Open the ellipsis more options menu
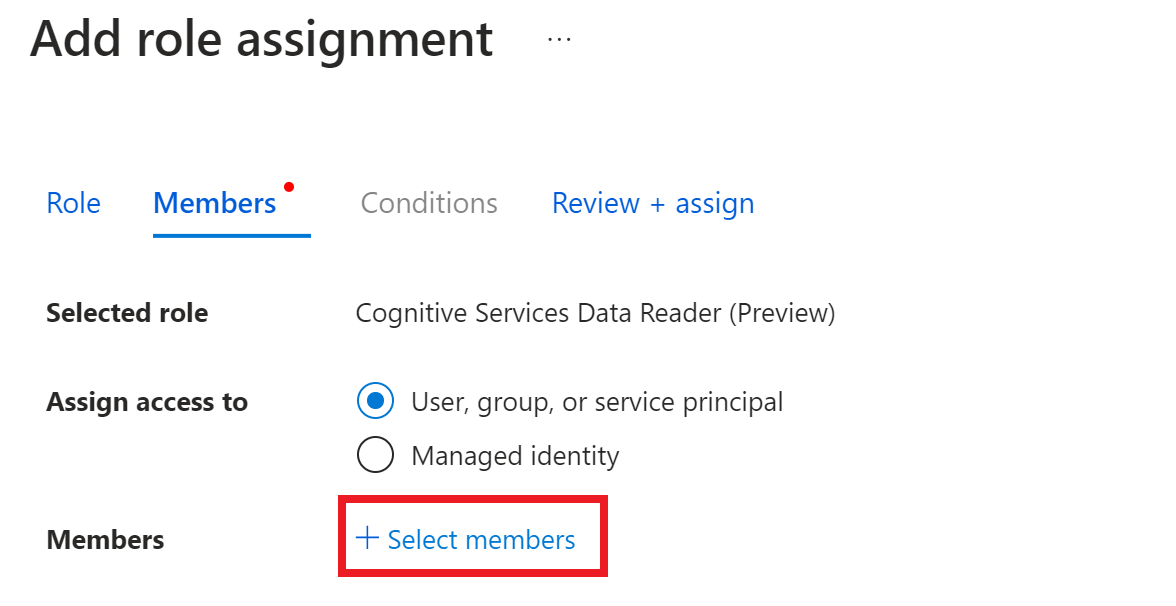 [x=559, y=39]
